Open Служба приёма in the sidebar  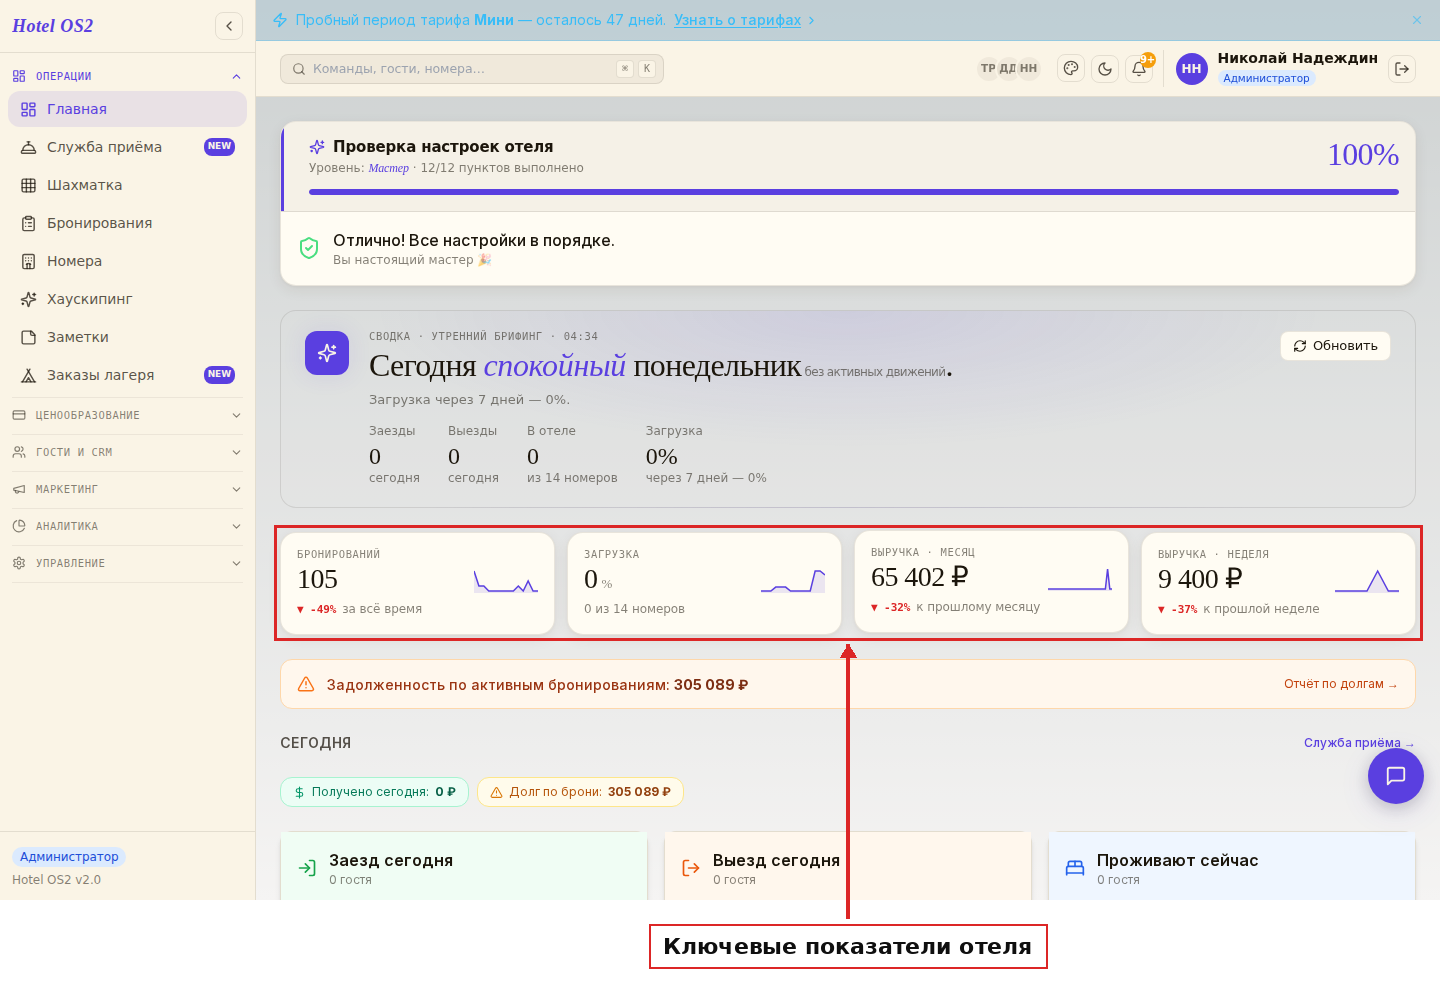click(127, 147)
